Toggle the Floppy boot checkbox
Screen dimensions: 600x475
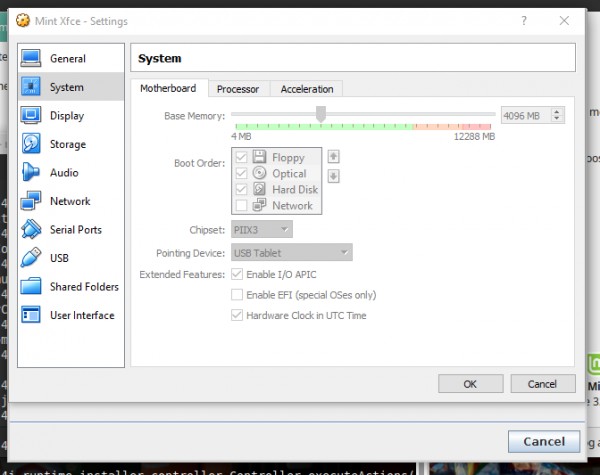(241, 157)
